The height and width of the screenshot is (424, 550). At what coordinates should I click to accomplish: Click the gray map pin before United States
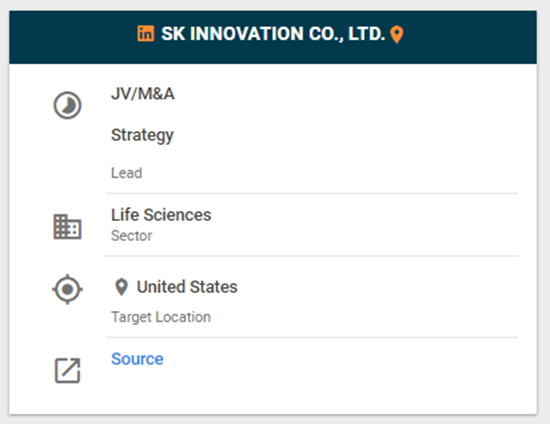coord(121,287)
